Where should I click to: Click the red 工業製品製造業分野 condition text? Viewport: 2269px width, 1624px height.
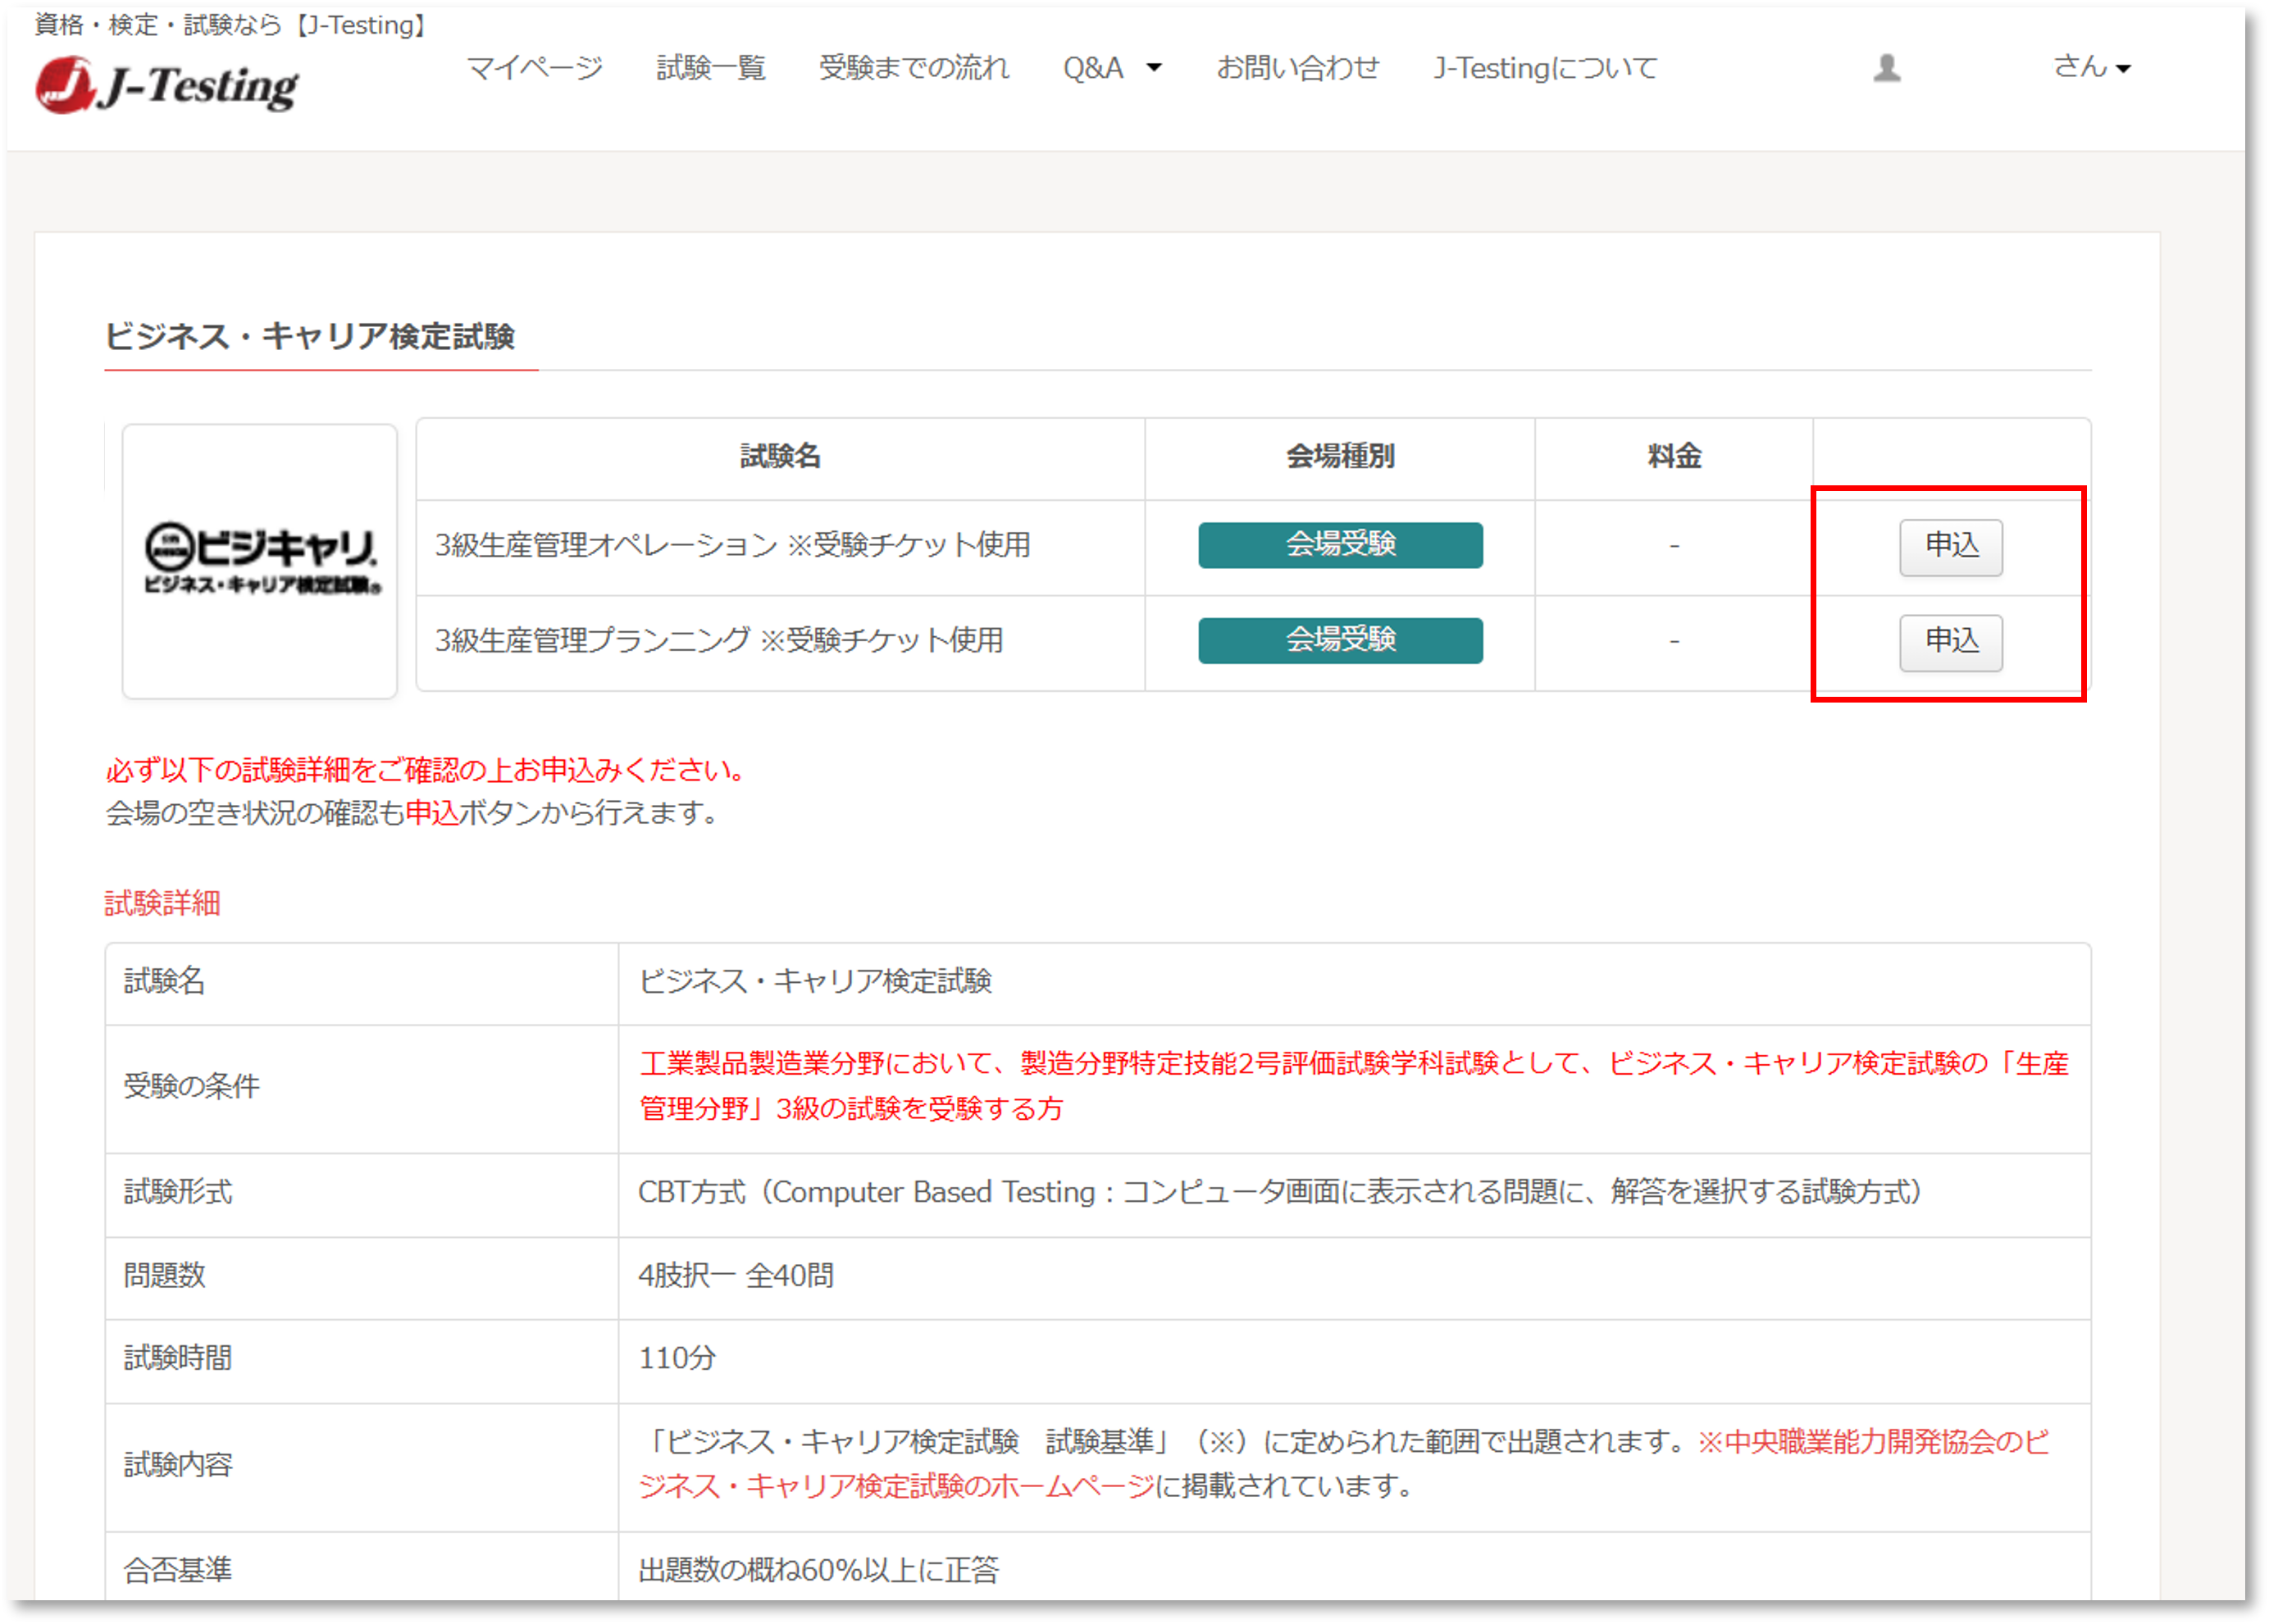pyautogui.click(x=1353, y=1086)
